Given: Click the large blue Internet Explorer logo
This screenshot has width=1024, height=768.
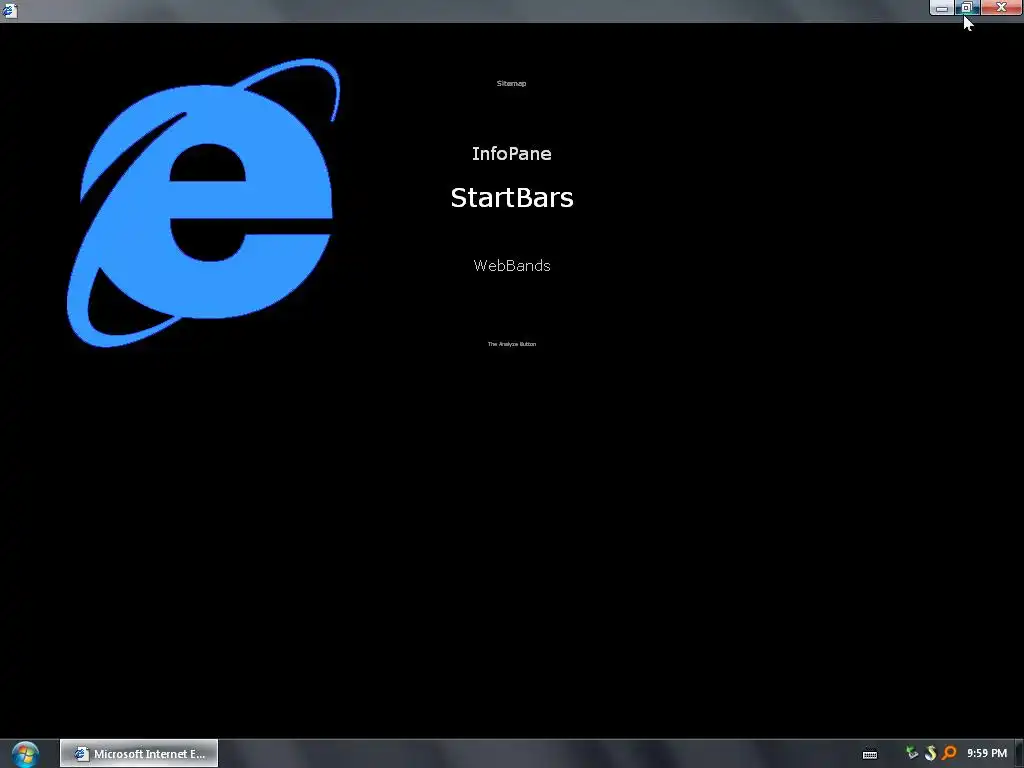Looking at the screenshot, I should click(x=204, y=202).
